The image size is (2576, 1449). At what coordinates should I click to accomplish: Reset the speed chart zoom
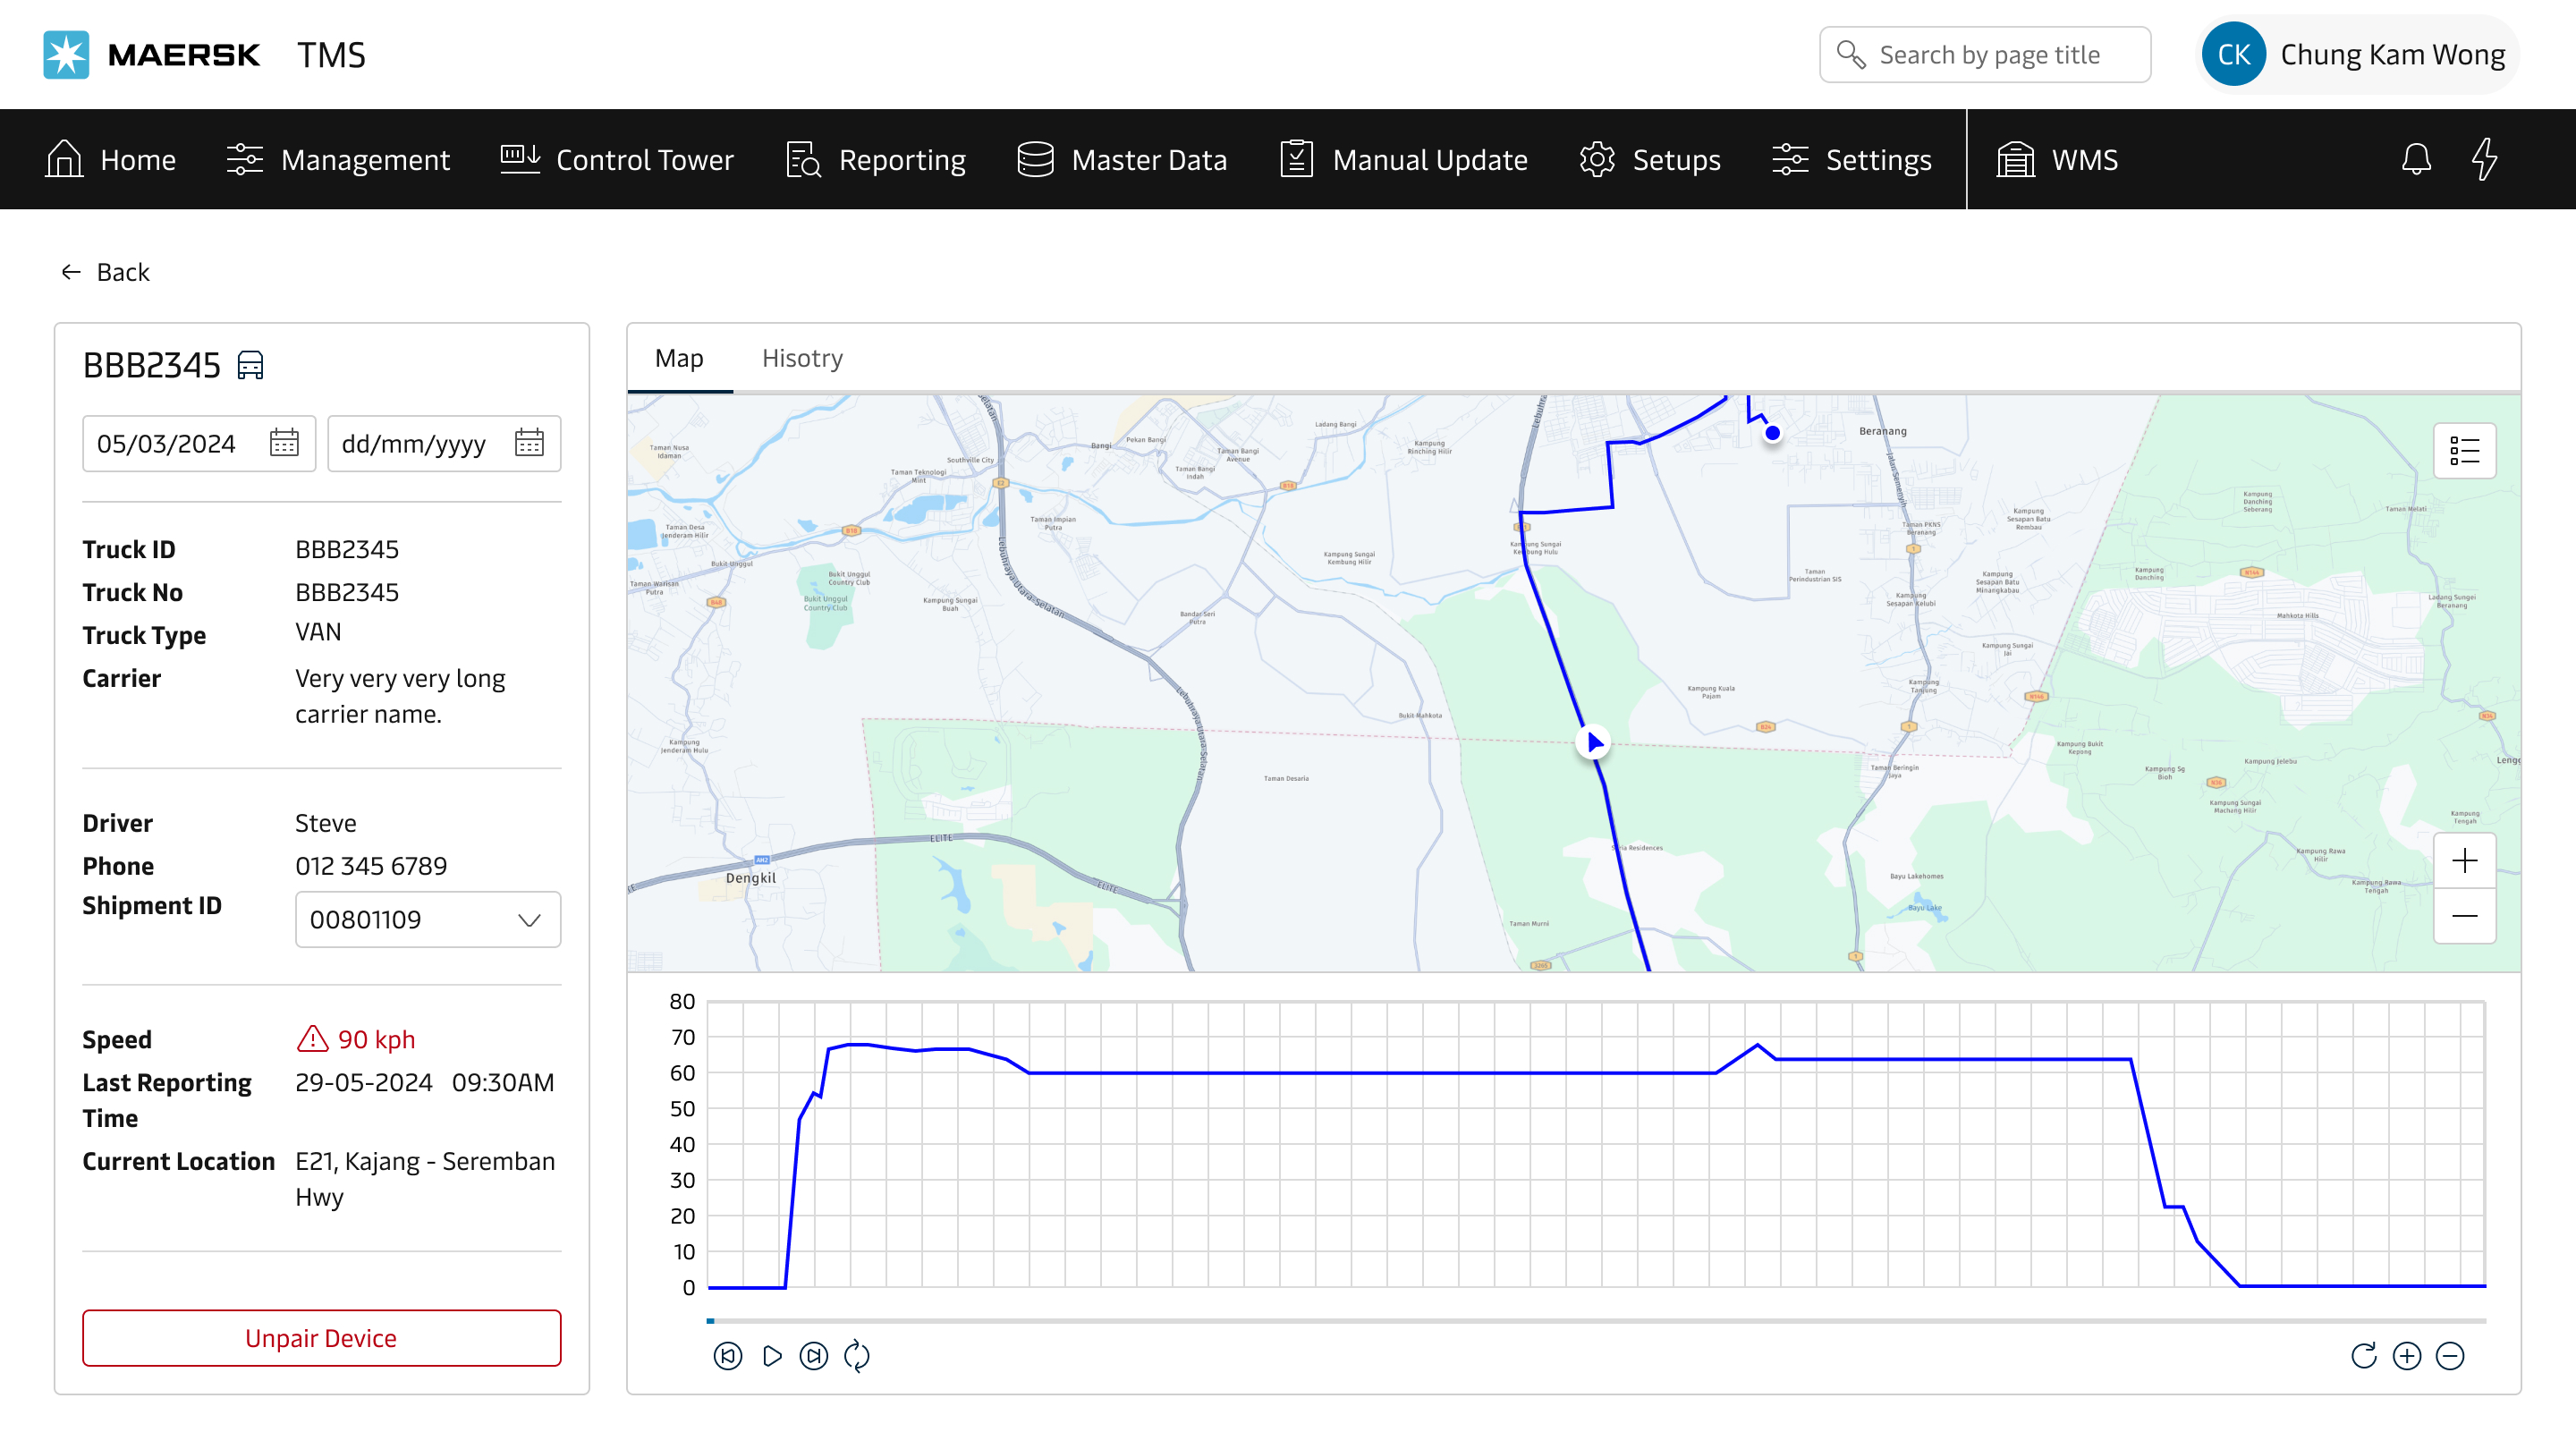pos(2363,1356)
